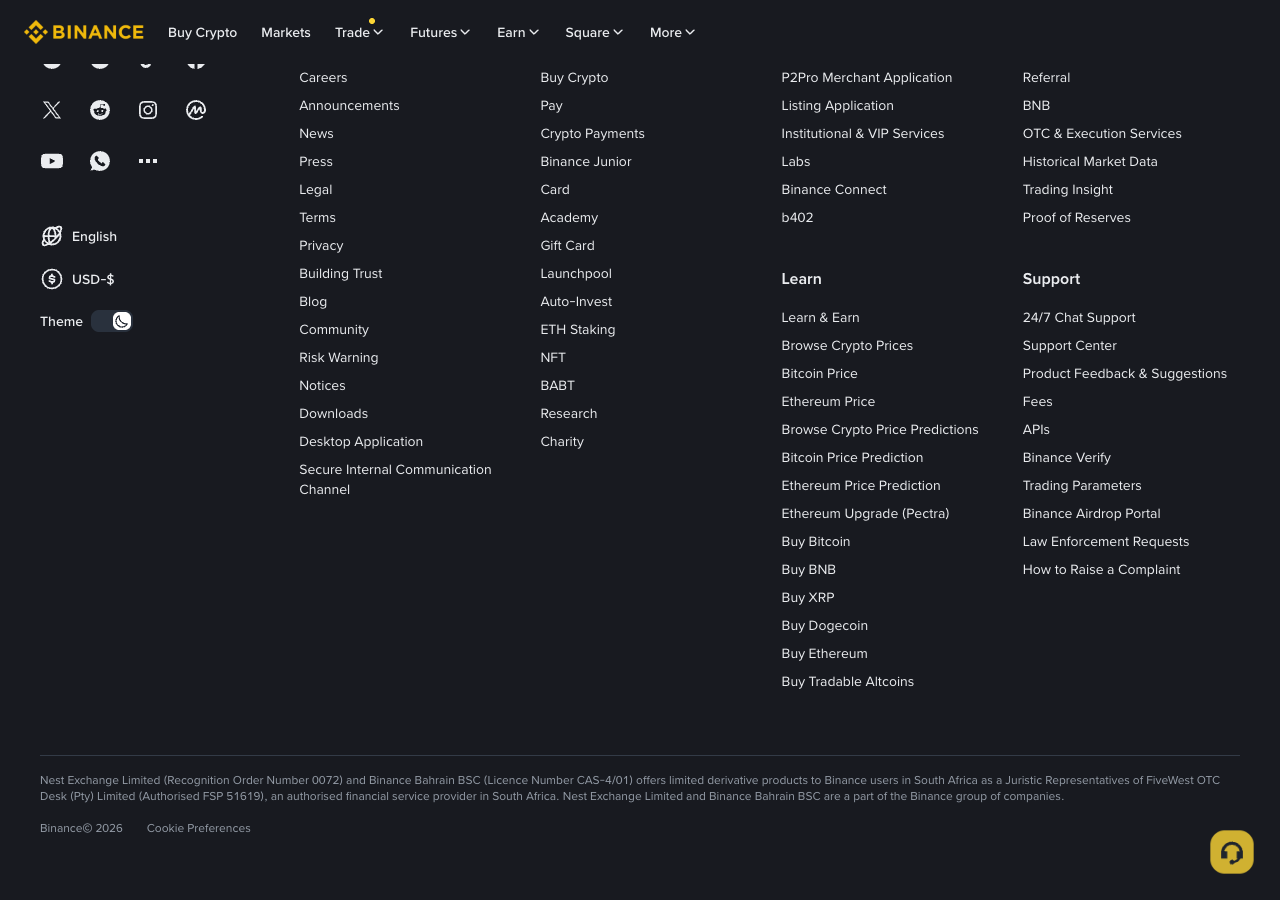Visit the Building Trust link
Viewport: 1280px width, 900px height.
pyautogui.click(x=341, y=273)
